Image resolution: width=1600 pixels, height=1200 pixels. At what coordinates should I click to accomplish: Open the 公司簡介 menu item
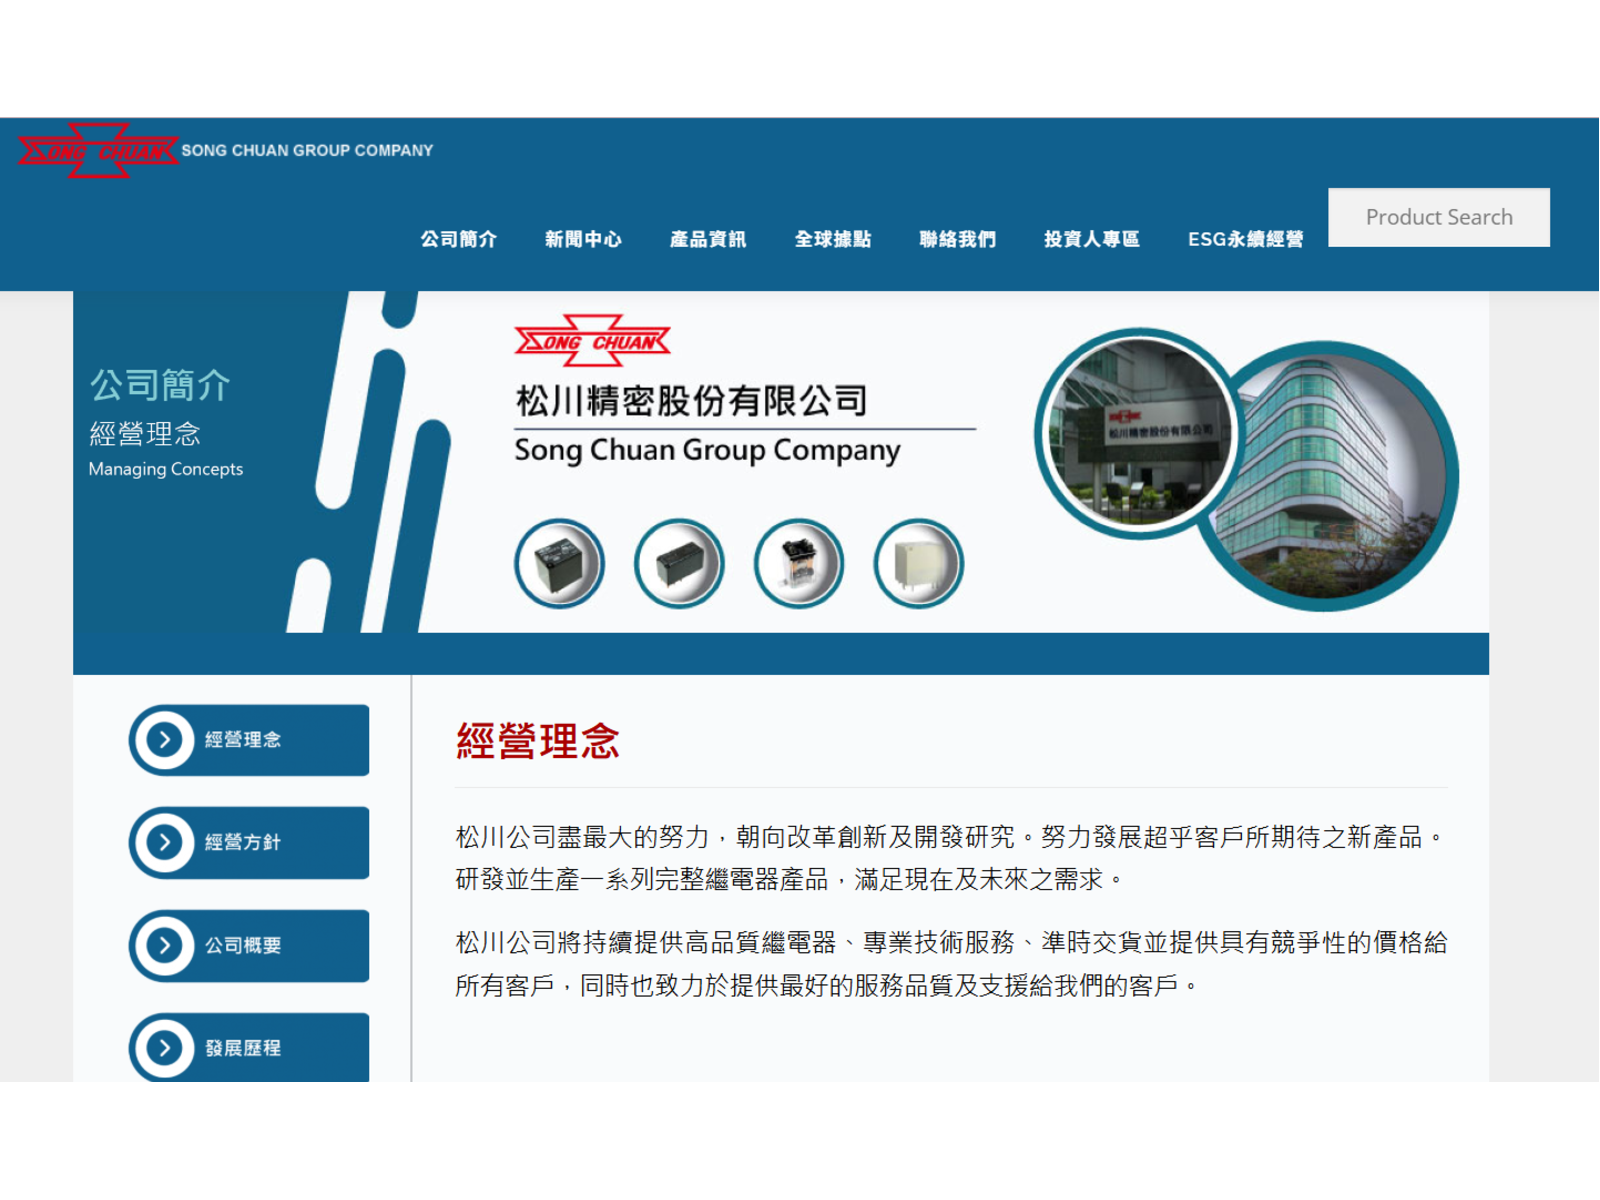click(x=458, y=239)
